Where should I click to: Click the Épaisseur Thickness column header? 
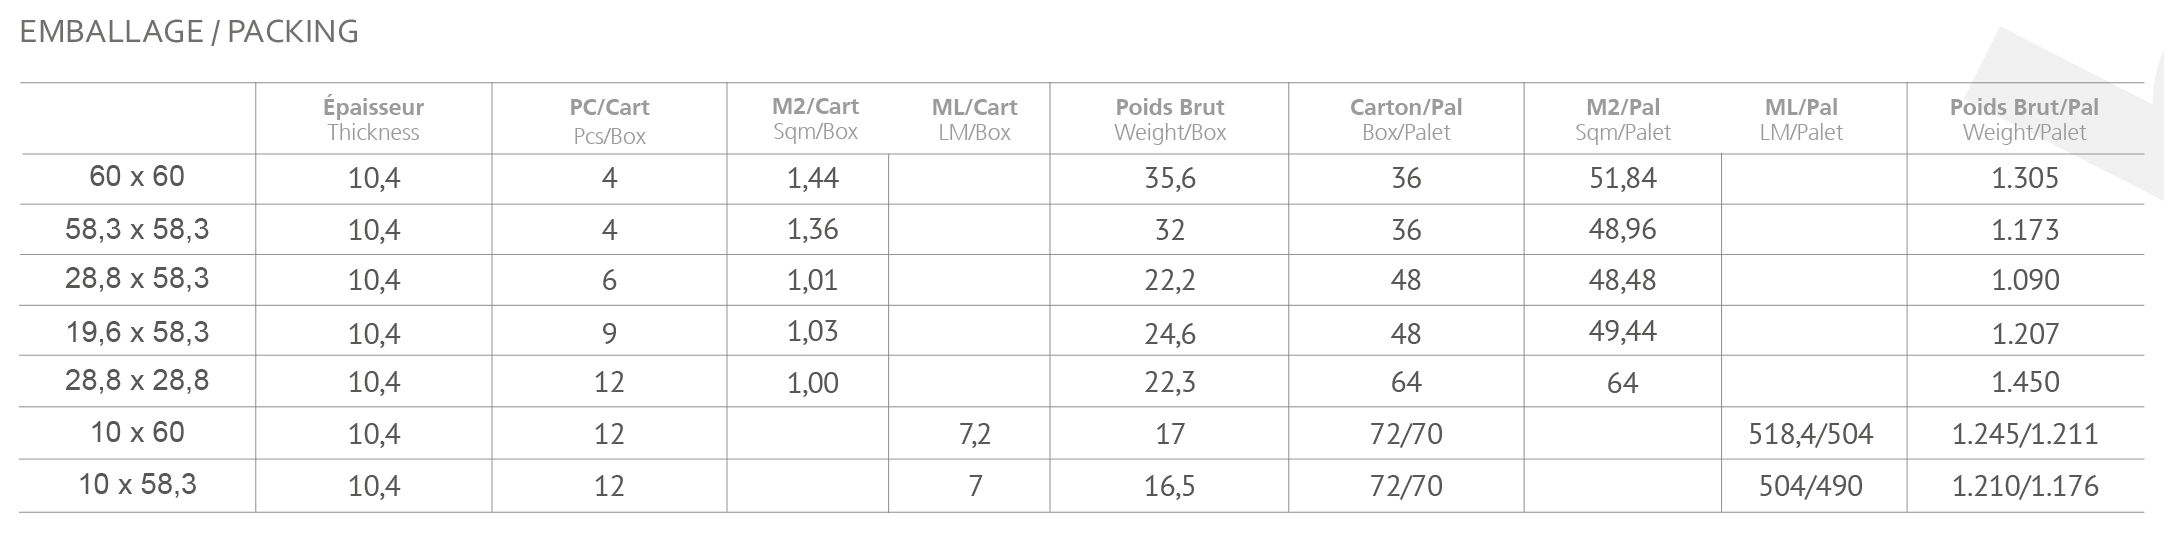(373, 119)
